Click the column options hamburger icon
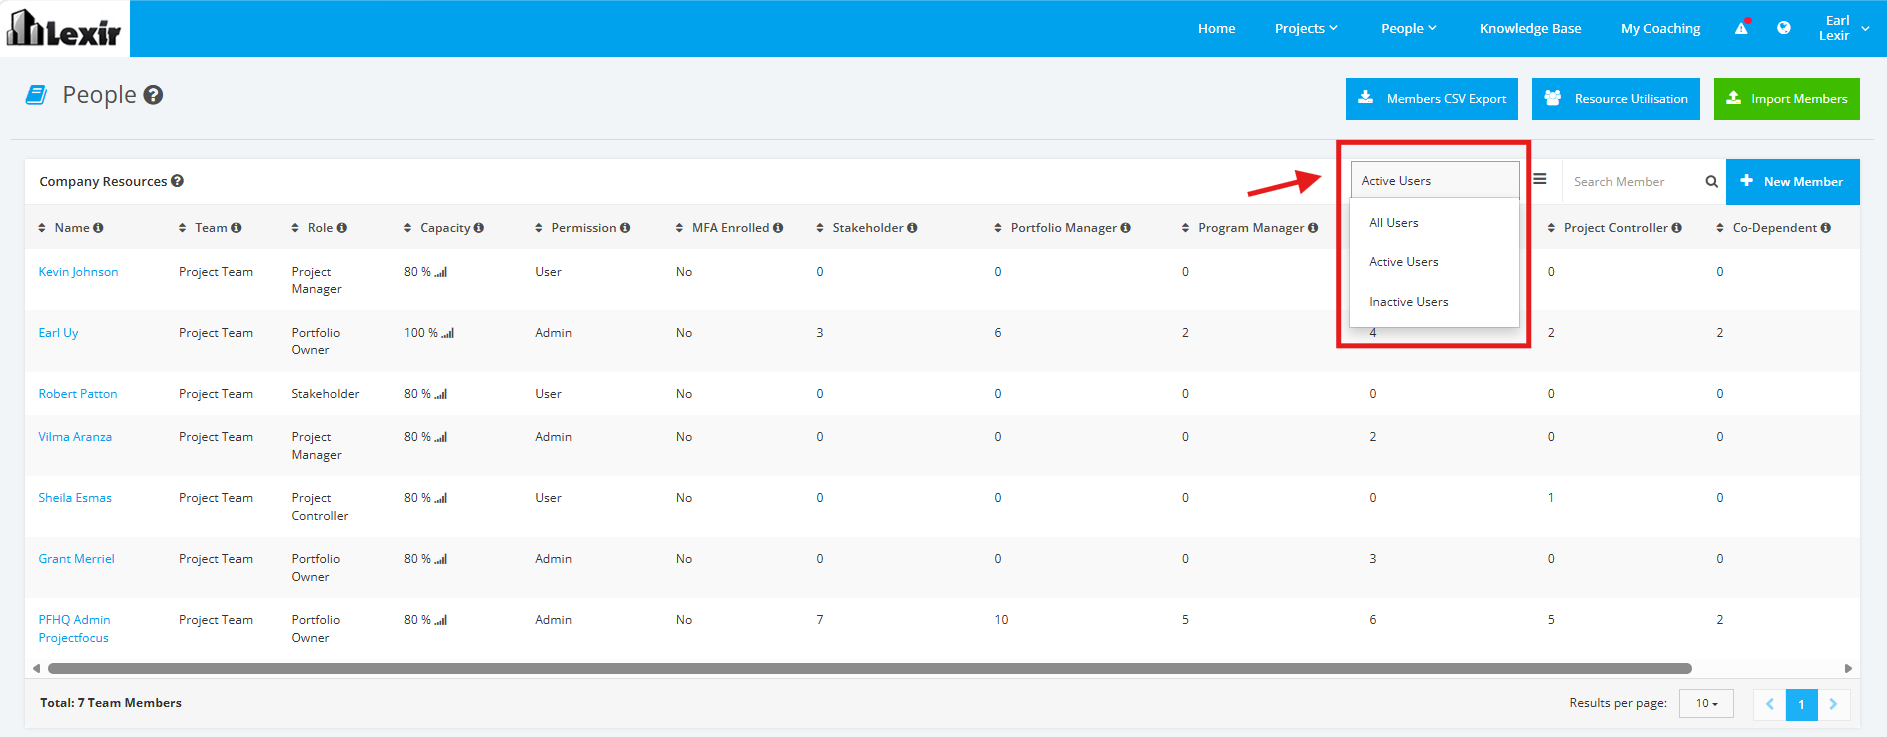 [1540, 179]
